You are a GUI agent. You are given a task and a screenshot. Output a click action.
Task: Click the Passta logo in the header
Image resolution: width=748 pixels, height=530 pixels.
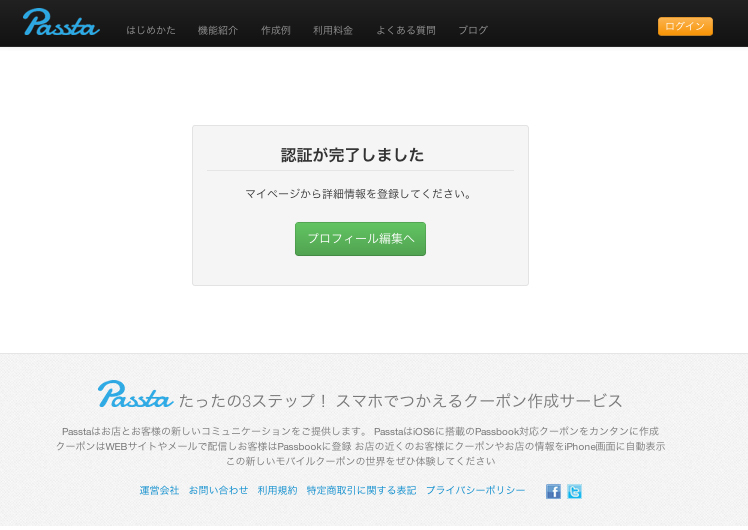(x=61, y=23)
